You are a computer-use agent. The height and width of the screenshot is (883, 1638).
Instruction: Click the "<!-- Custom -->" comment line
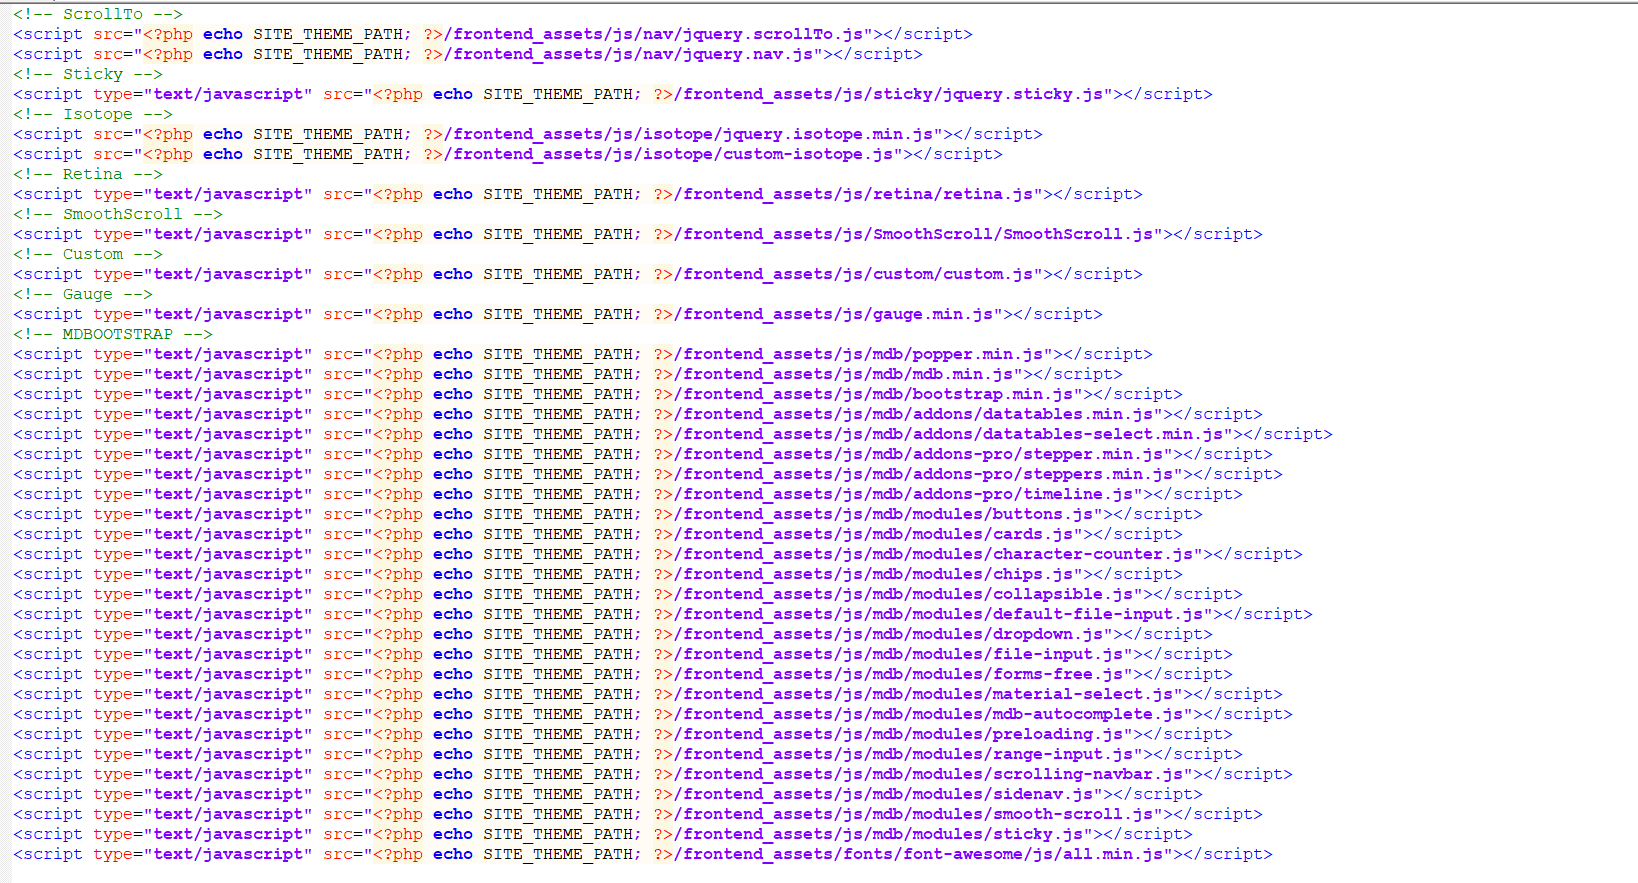(88, 254)
